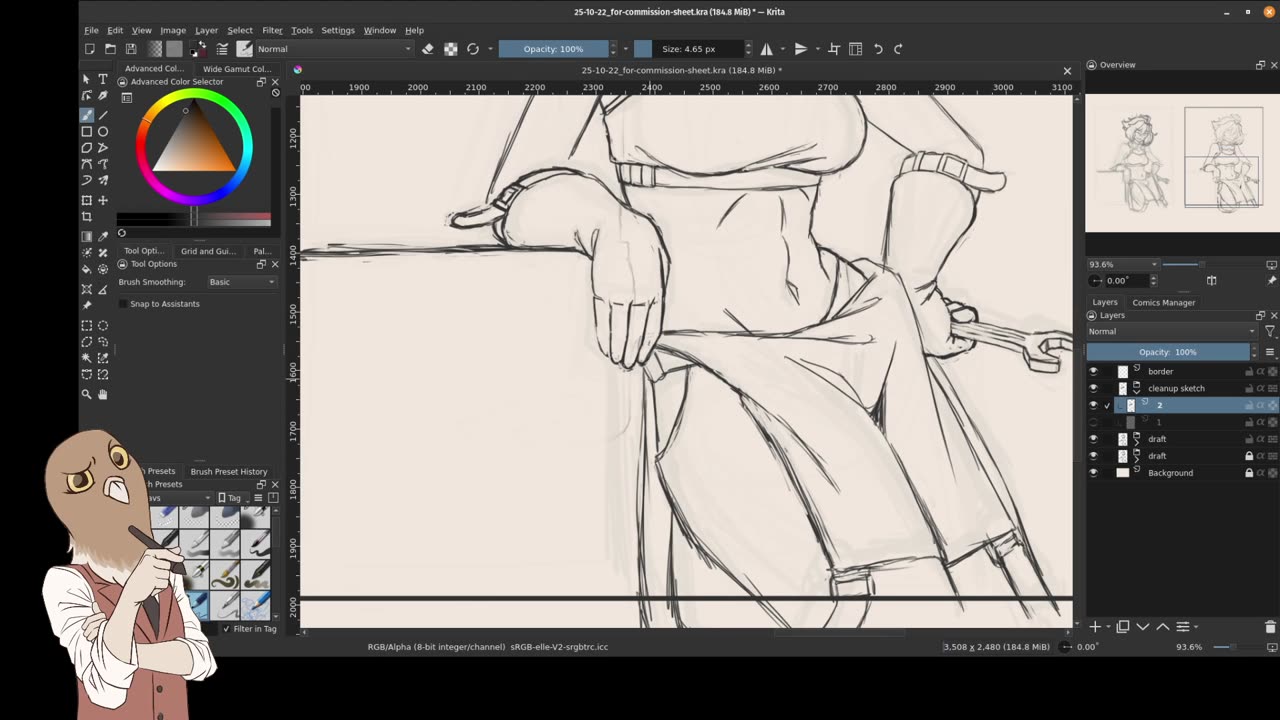Select the Assistant tool

(x=87, y=289)
